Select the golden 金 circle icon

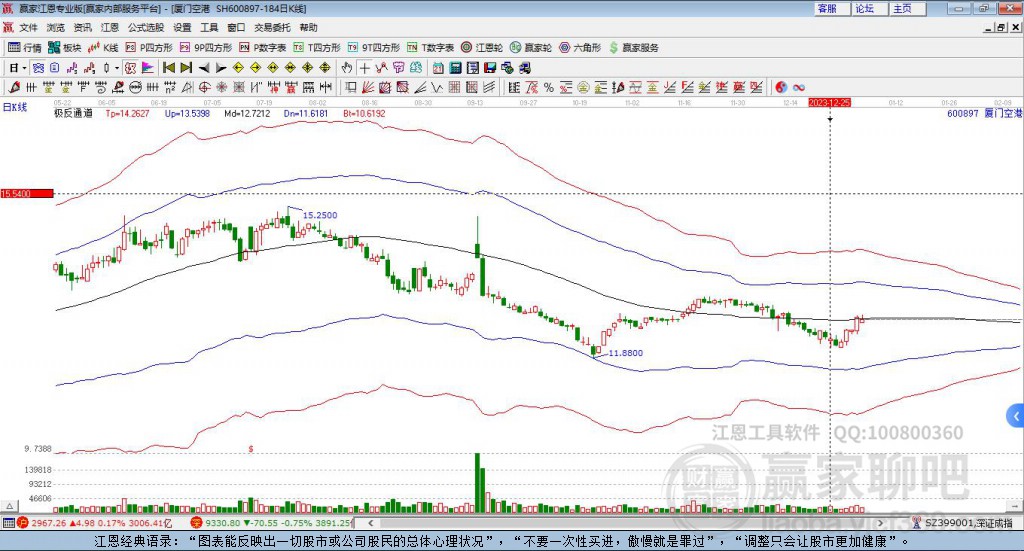tap(583, 87)
